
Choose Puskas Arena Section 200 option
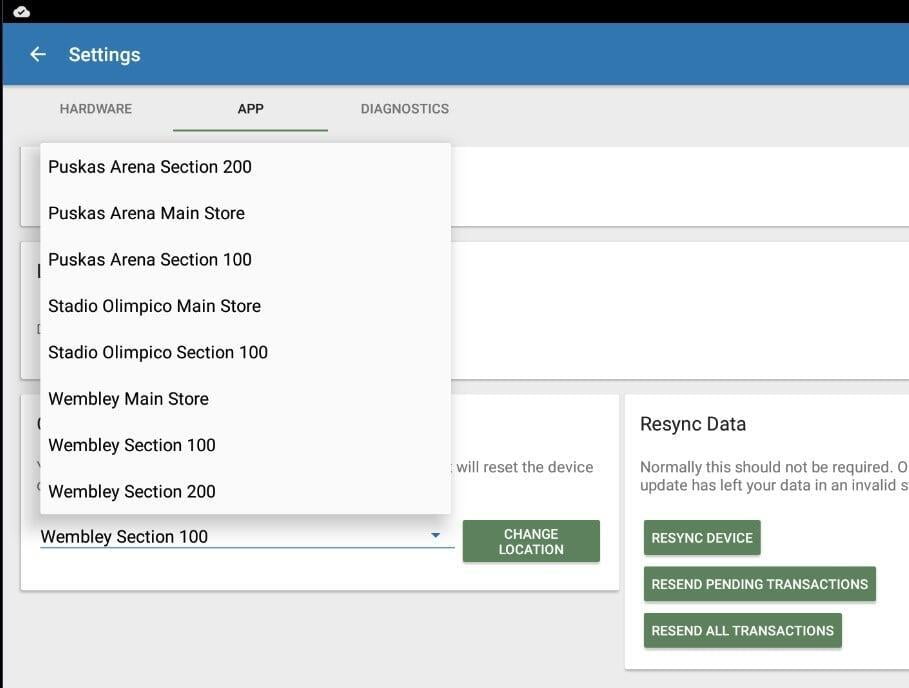pyautogui.click(x=245, y=167)
